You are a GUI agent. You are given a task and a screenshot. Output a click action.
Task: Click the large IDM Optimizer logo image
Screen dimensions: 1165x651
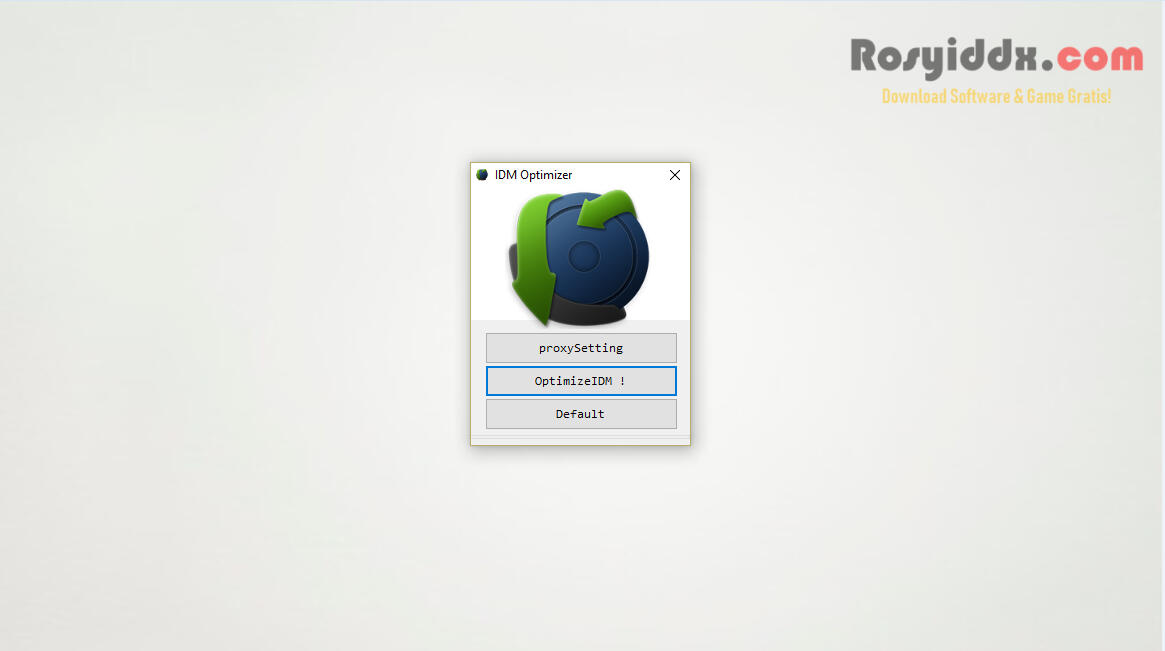(x=580, y=258)
